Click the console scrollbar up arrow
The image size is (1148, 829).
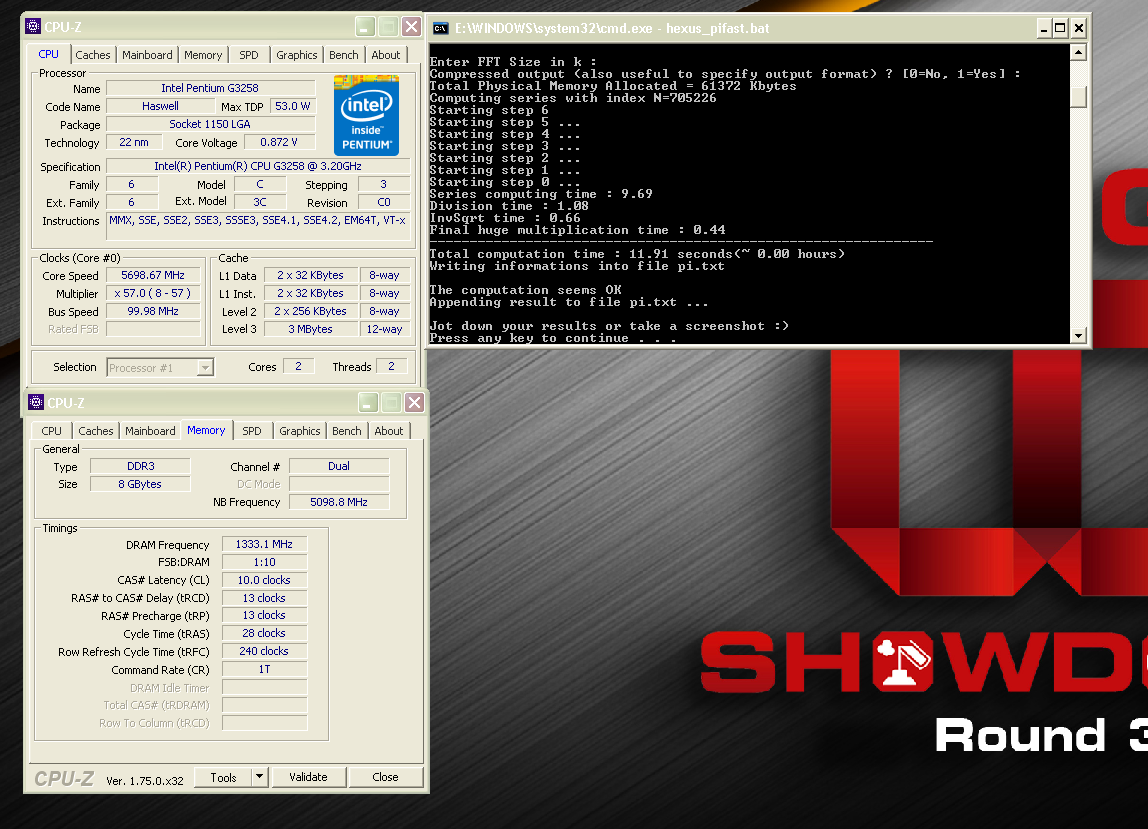pos(1078,52)
